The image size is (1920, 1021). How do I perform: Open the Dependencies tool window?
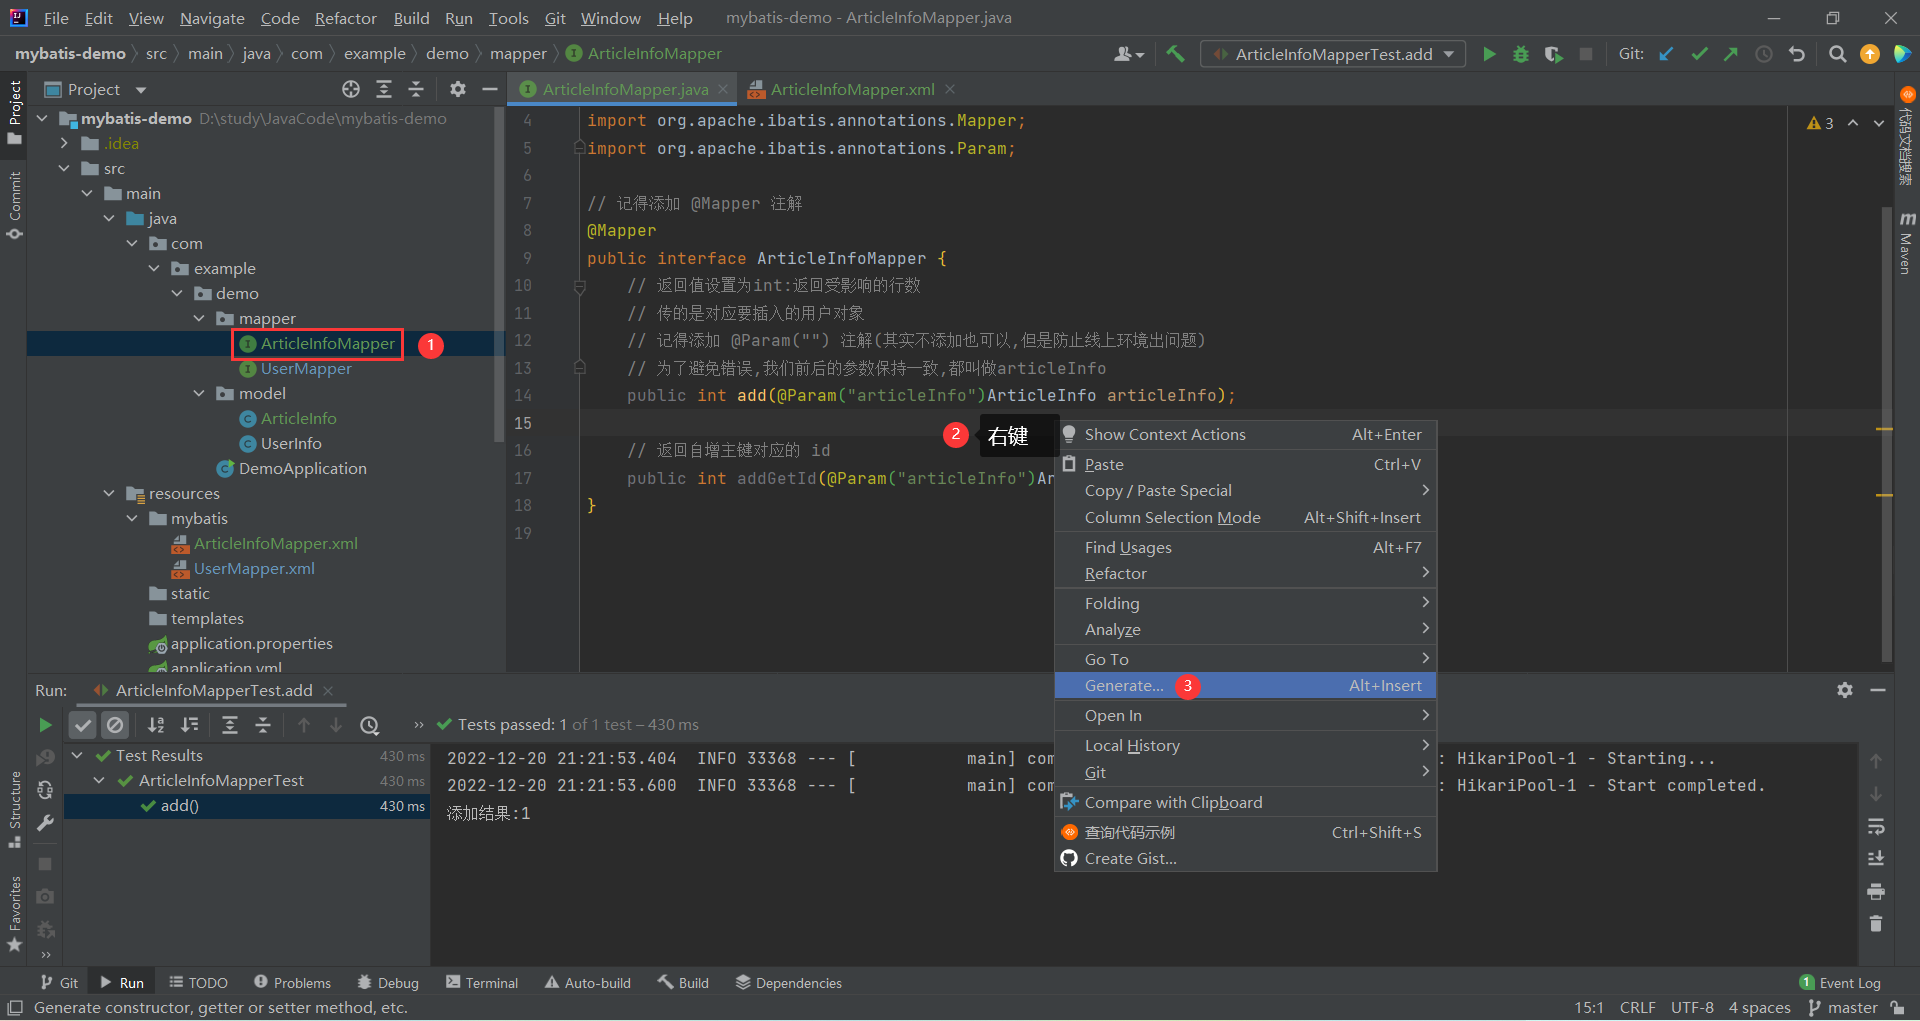pyautogui.click(x=788, y=983)
